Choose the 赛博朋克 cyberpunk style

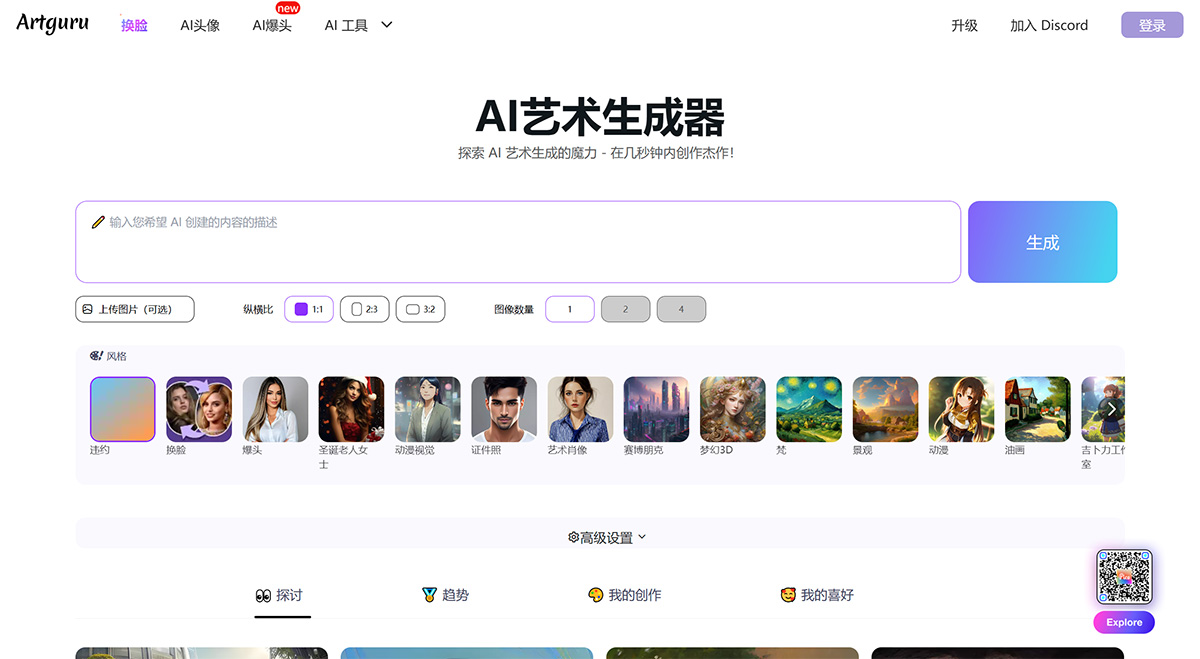pos(656,408)
